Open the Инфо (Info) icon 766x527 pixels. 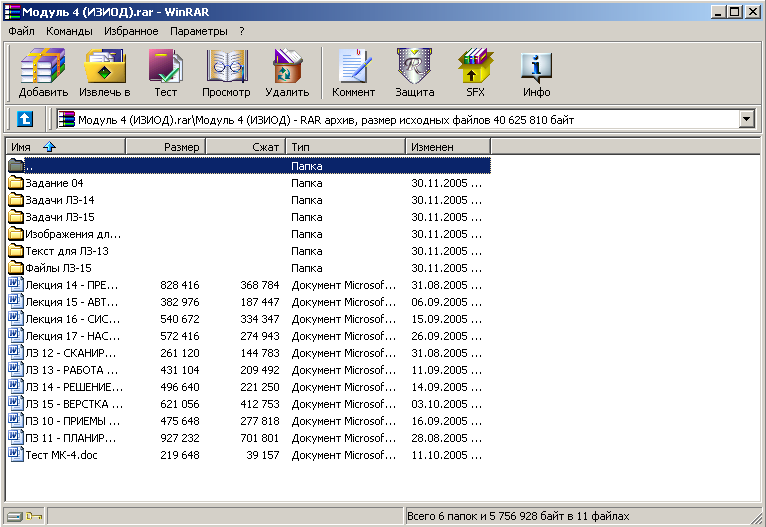click(x=536, y=68)
